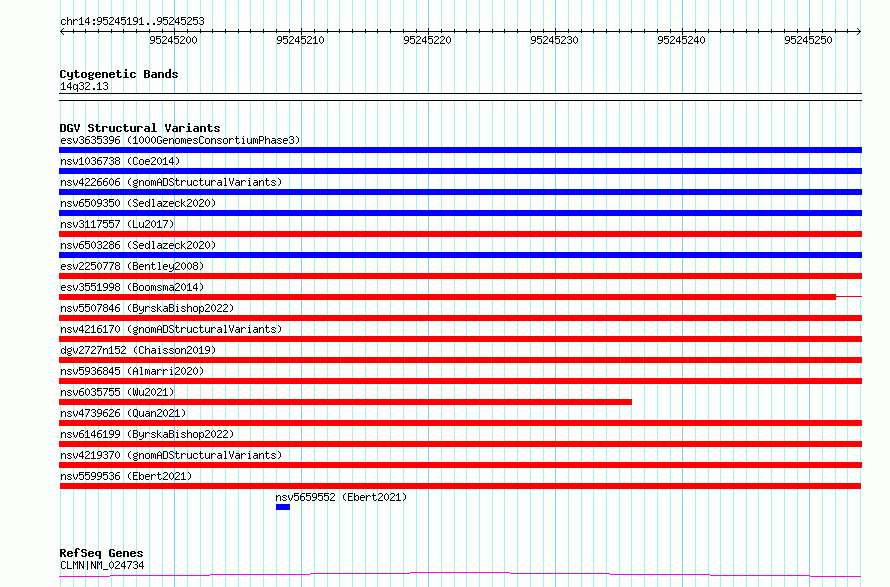Select the 14q32.13 band label
This screenshot has height=587, width=890.
(84, 86)
